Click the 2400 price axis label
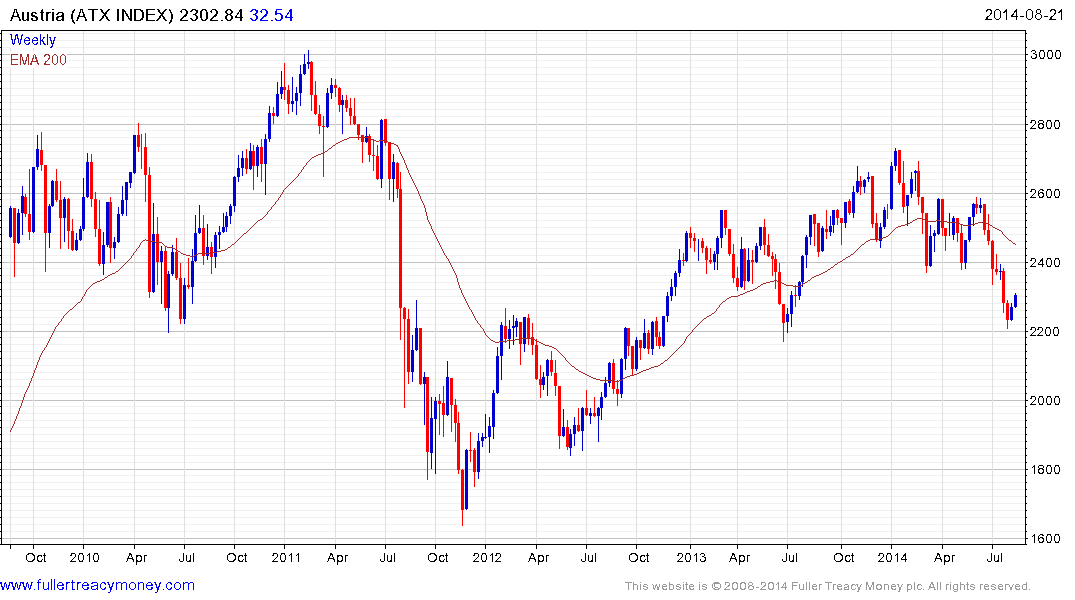The image size is (1075, 600). [x=1046, y=263]
